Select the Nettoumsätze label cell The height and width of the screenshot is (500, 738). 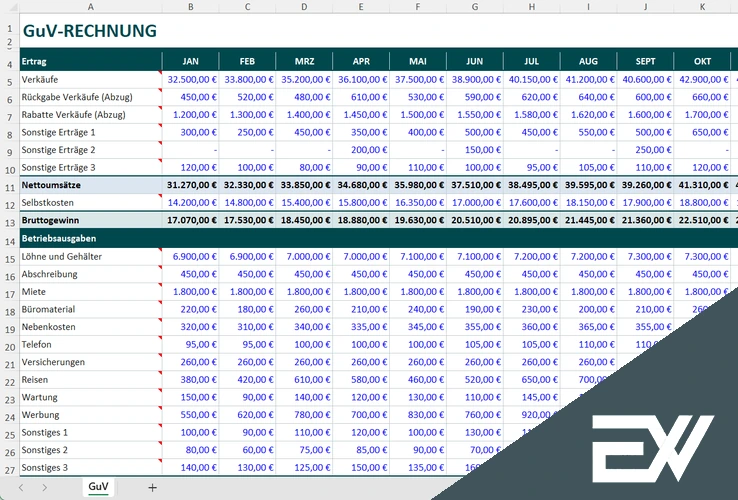(x=91, y=185)
